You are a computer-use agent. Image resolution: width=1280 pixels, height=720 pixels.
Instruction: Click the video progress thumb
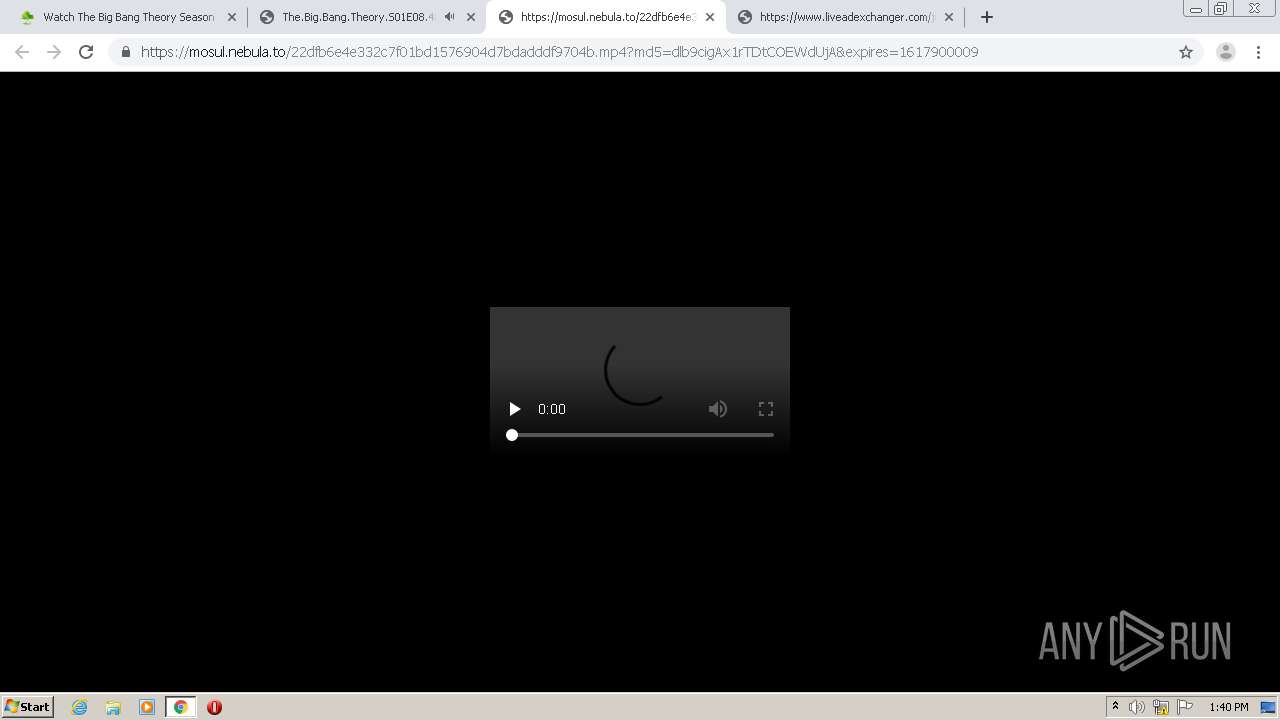pos(512,435)
